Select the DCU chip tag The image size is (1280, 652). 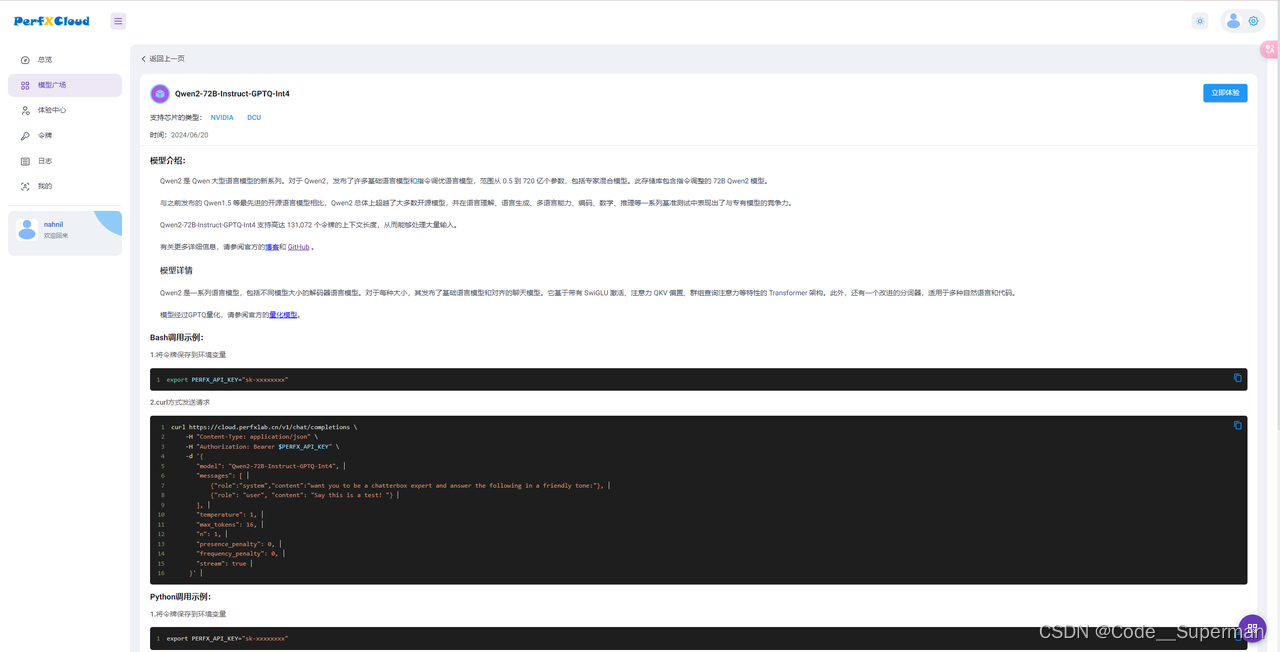pos(254,117)
